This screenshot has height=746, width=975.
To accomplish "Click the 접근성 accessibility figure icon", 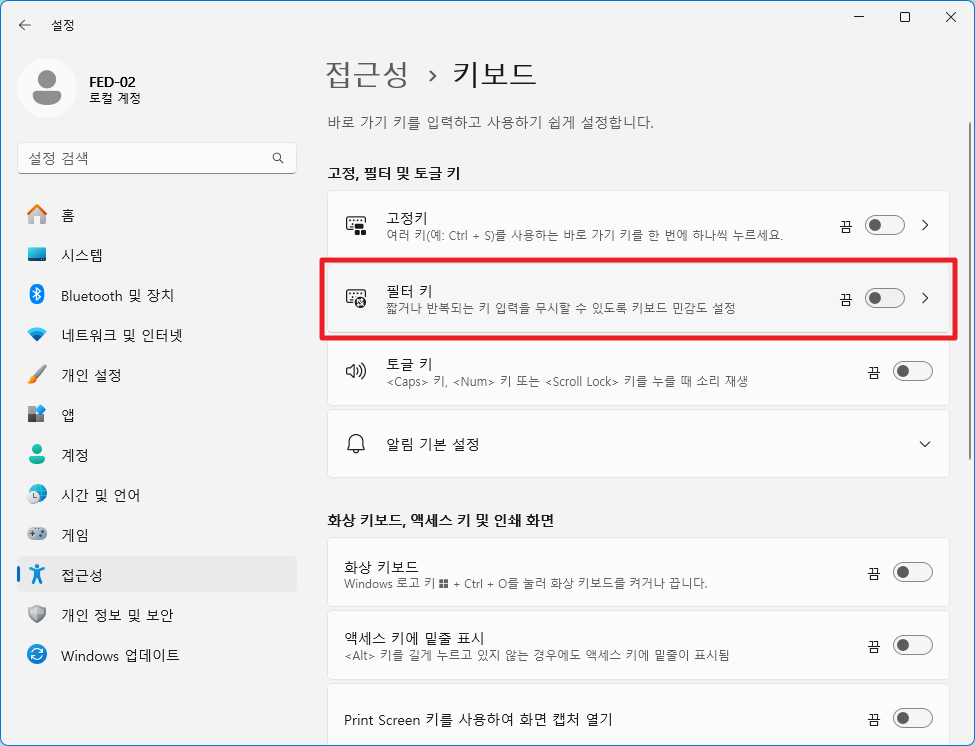I will (x=37, y=574).
